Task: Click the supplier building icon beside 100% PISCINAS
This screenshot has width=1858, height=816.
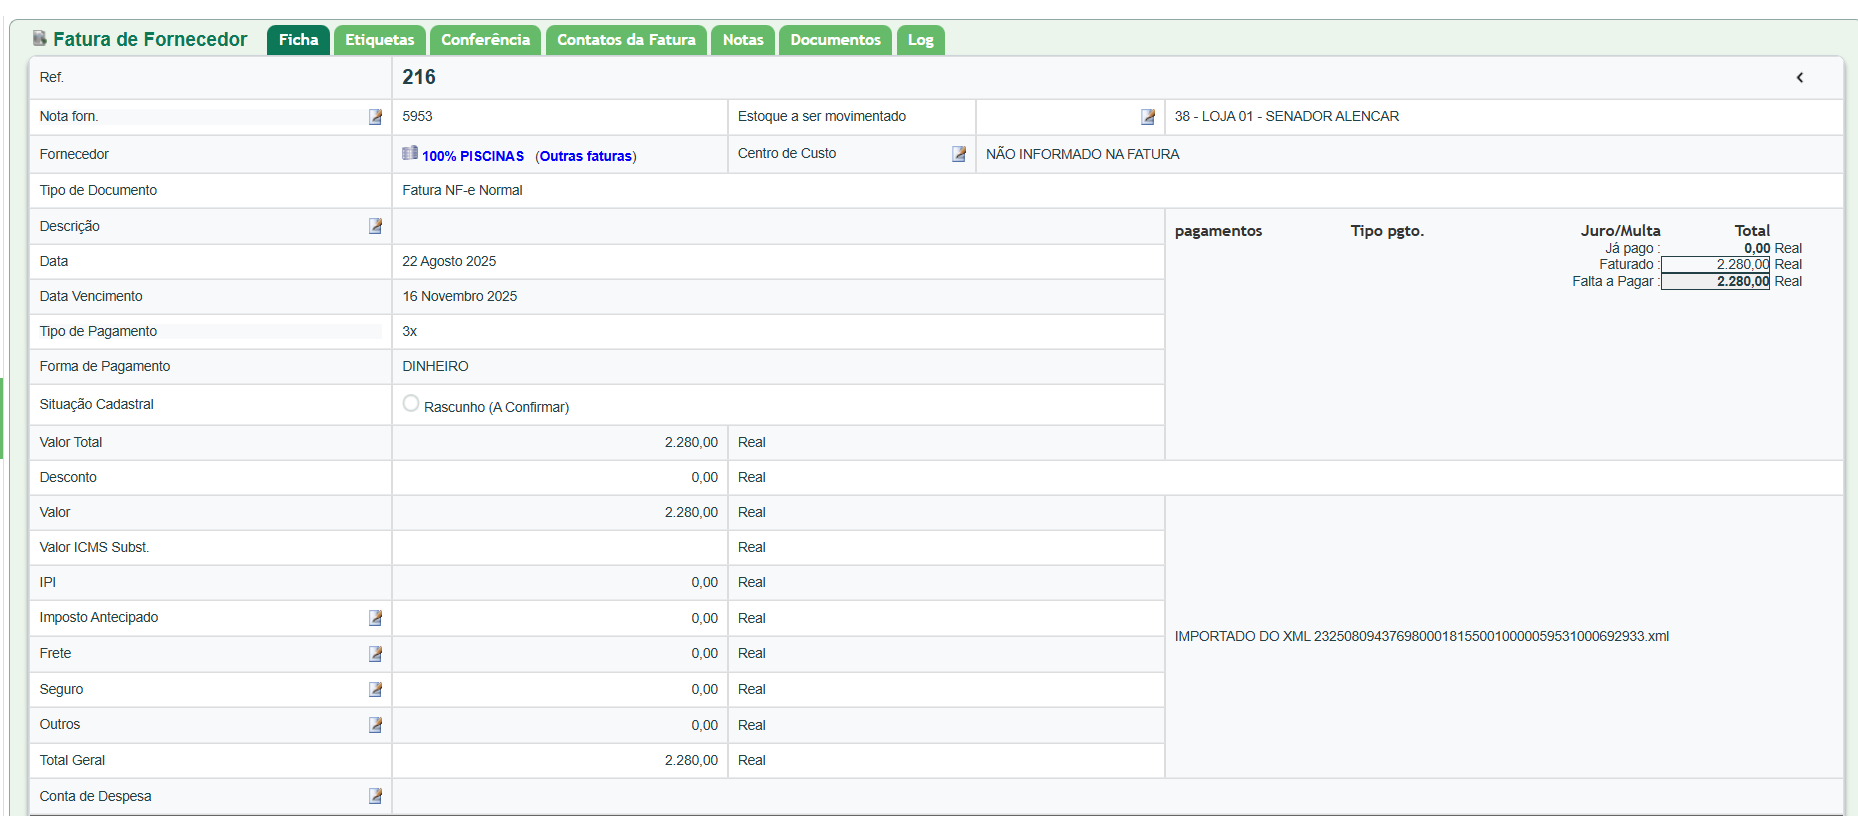Action: tap(410, 153)
